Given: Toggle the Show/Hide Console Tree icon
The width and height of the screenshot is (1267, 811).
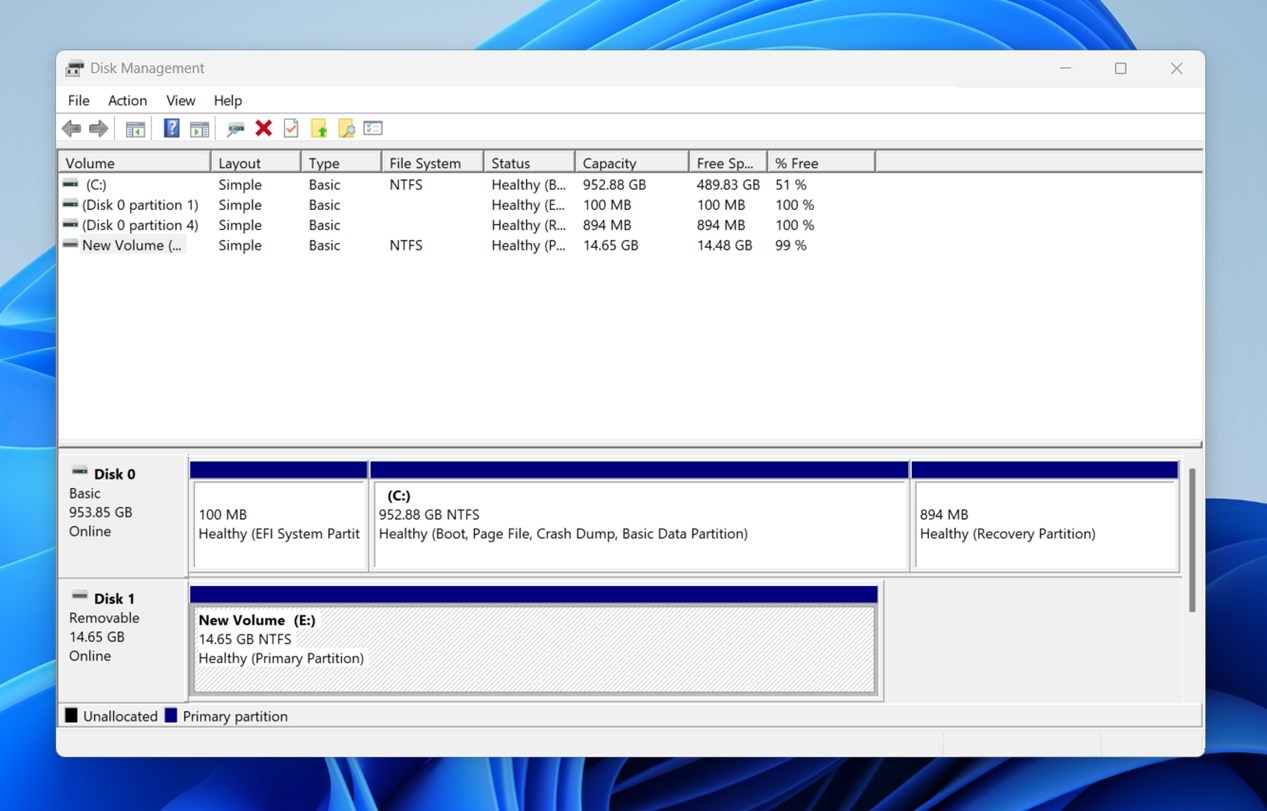Looking at the screenshot, I should click(134, 128).
